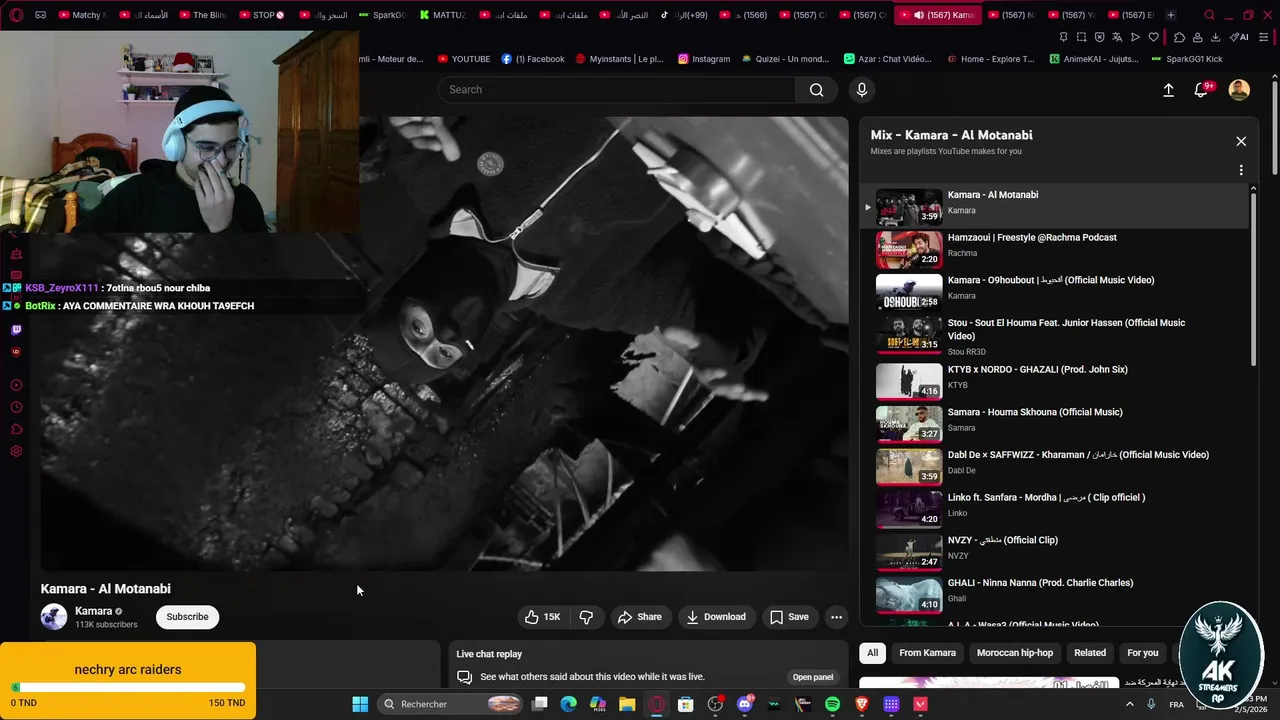Screen dimensions: 1280x720
Task: Open Spotify from the taskbar
Action: coord(832,704)
